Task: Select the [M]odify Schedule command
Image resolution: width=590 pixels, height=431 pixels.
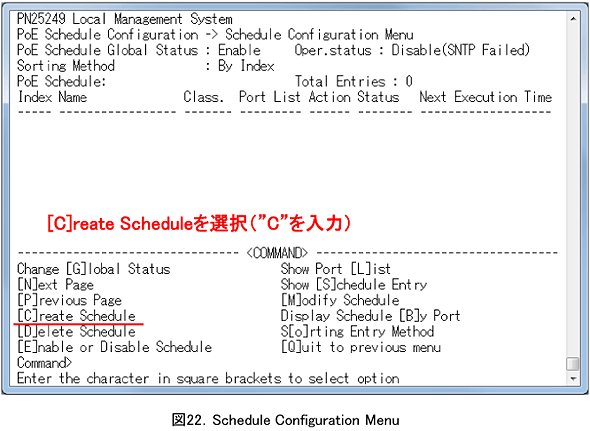Action: pyautogui.click(x=340, y=300)
